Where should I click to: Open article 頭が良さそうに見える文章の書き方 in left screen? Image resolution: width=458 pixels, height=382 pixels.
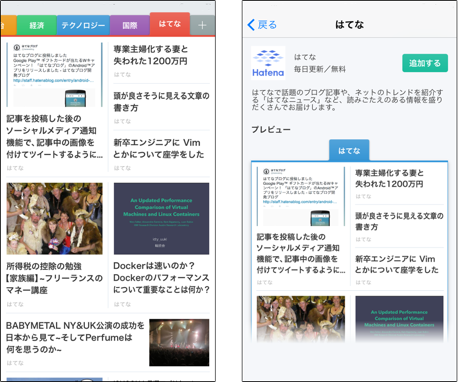click(161, 102)
